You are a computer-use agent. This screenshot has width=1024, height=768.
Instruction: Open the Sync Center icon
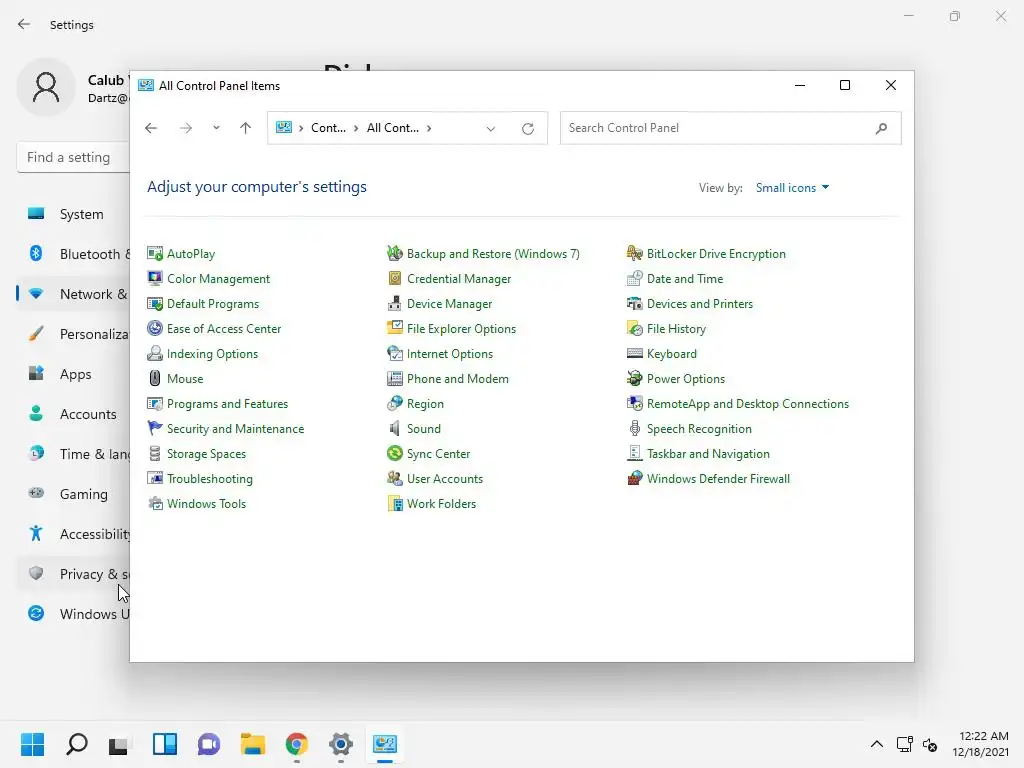click(x=394, y=453)
